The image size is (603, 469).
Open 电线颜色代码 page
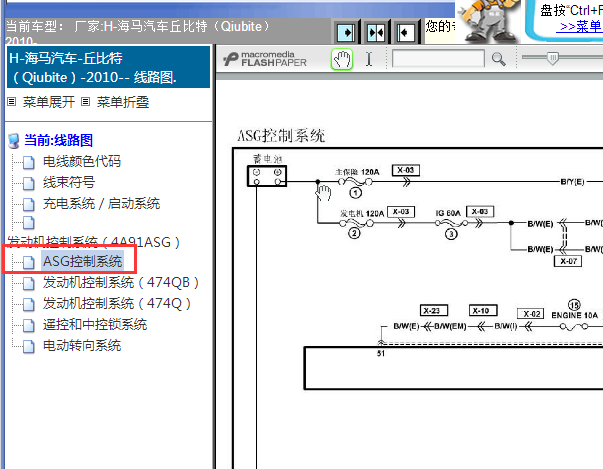(x=82, y=161)
